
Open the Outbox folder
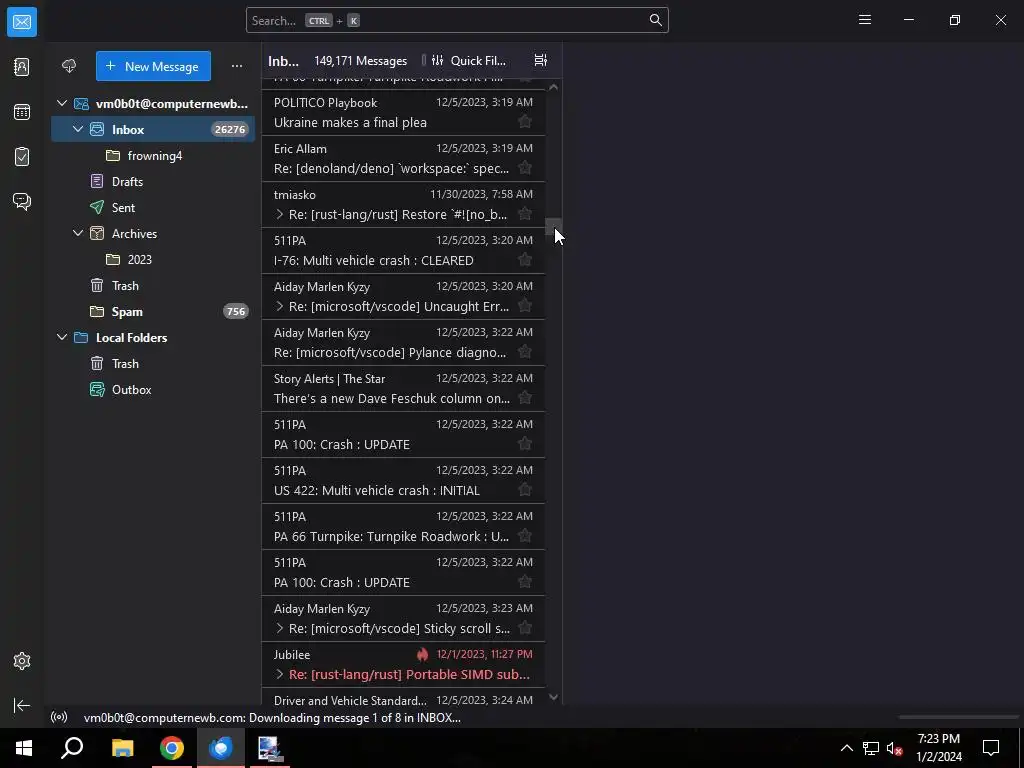click(x=153, y=389)
